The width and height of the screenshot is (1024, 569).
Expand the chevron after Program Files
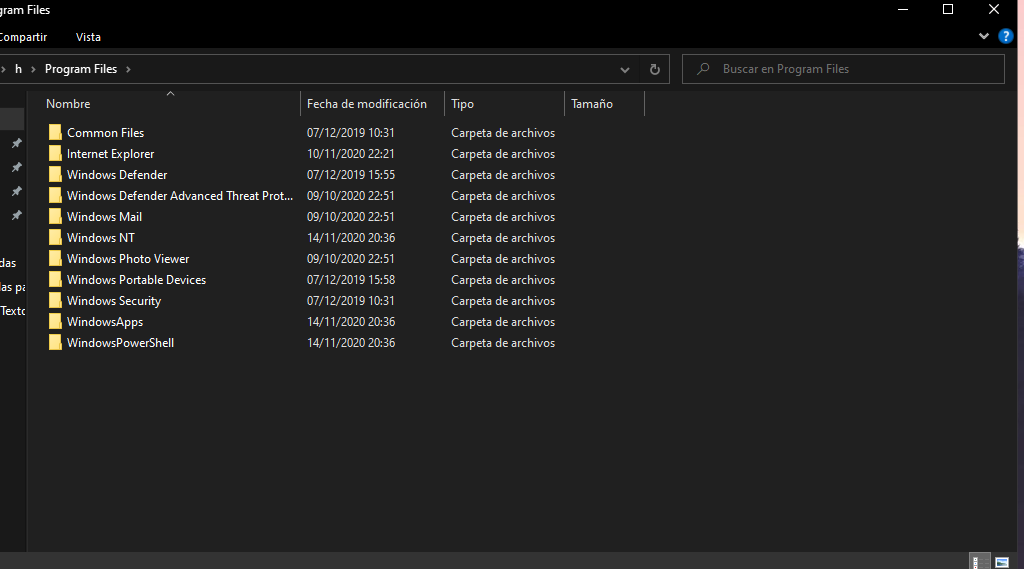(128, 69)
